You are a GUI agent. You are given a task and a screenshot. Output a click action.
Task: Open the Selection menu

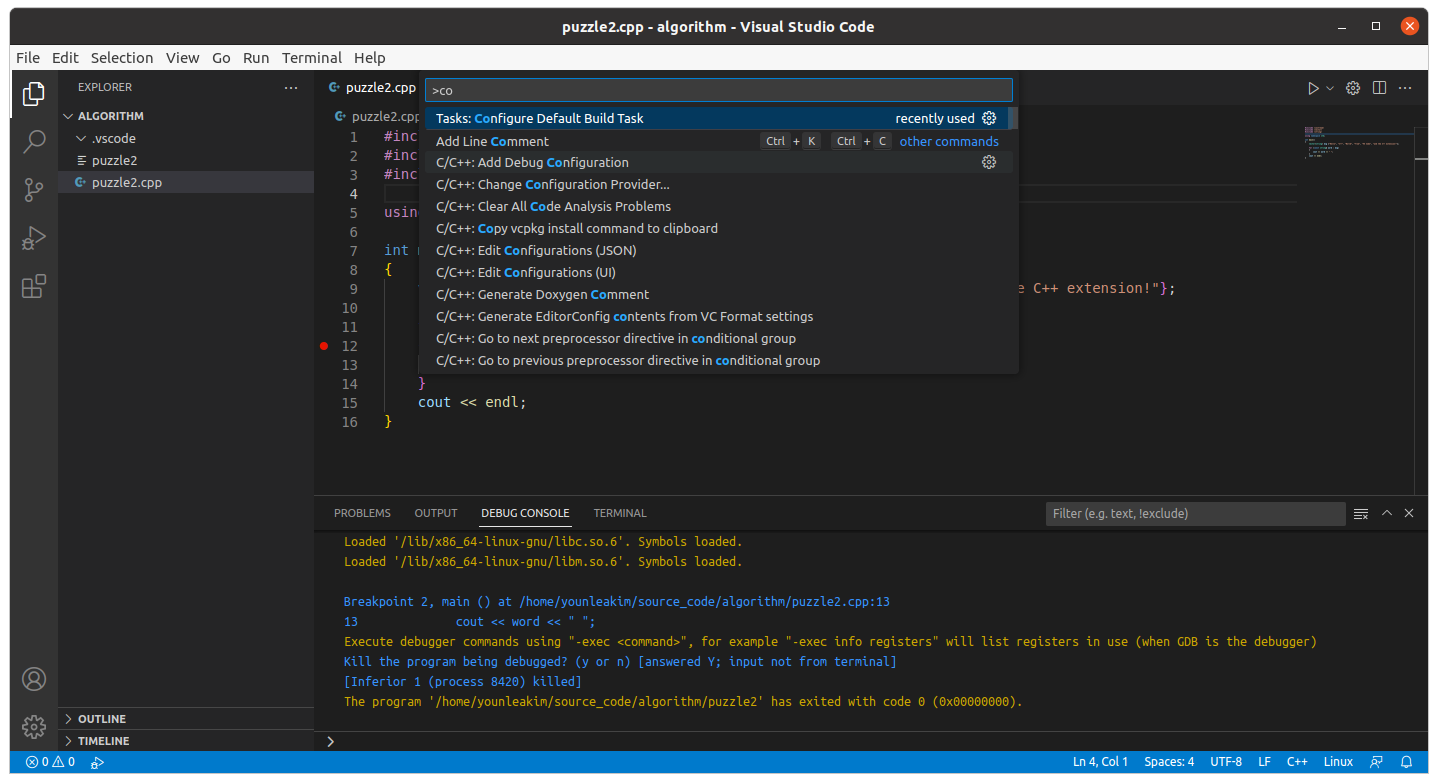tap(122, 58)
